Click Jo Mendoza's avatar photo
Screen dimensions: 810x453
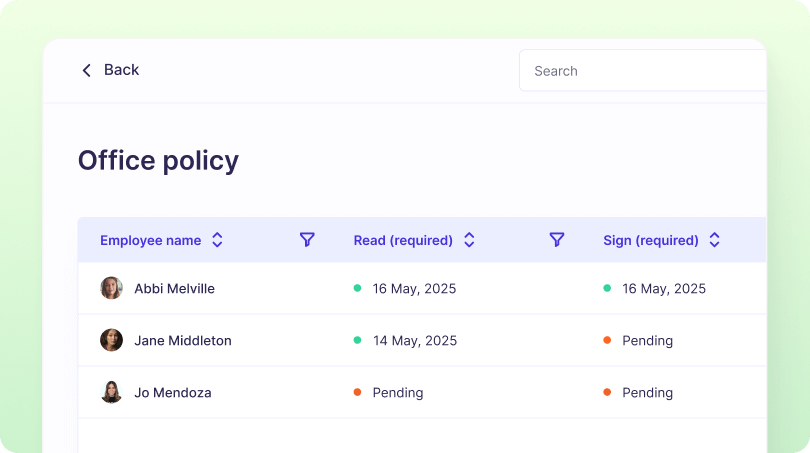111,392
